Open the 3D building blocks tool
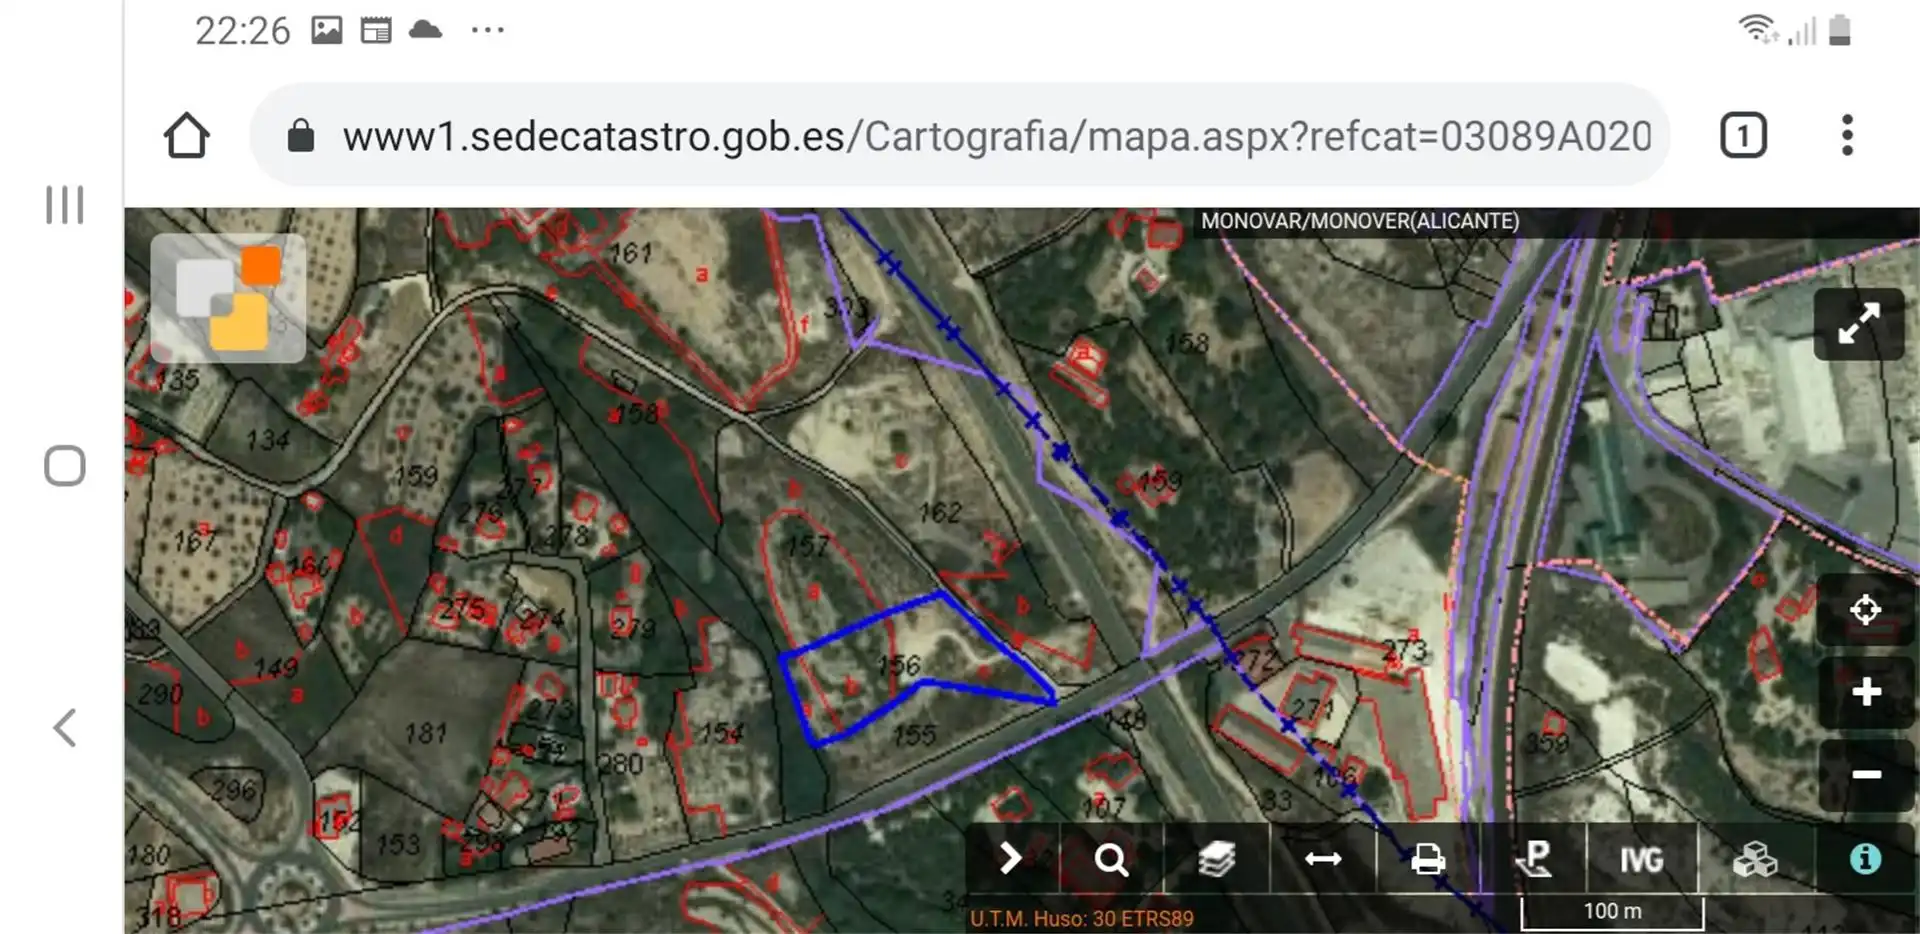1920x934 pixels. [1755, 859]
